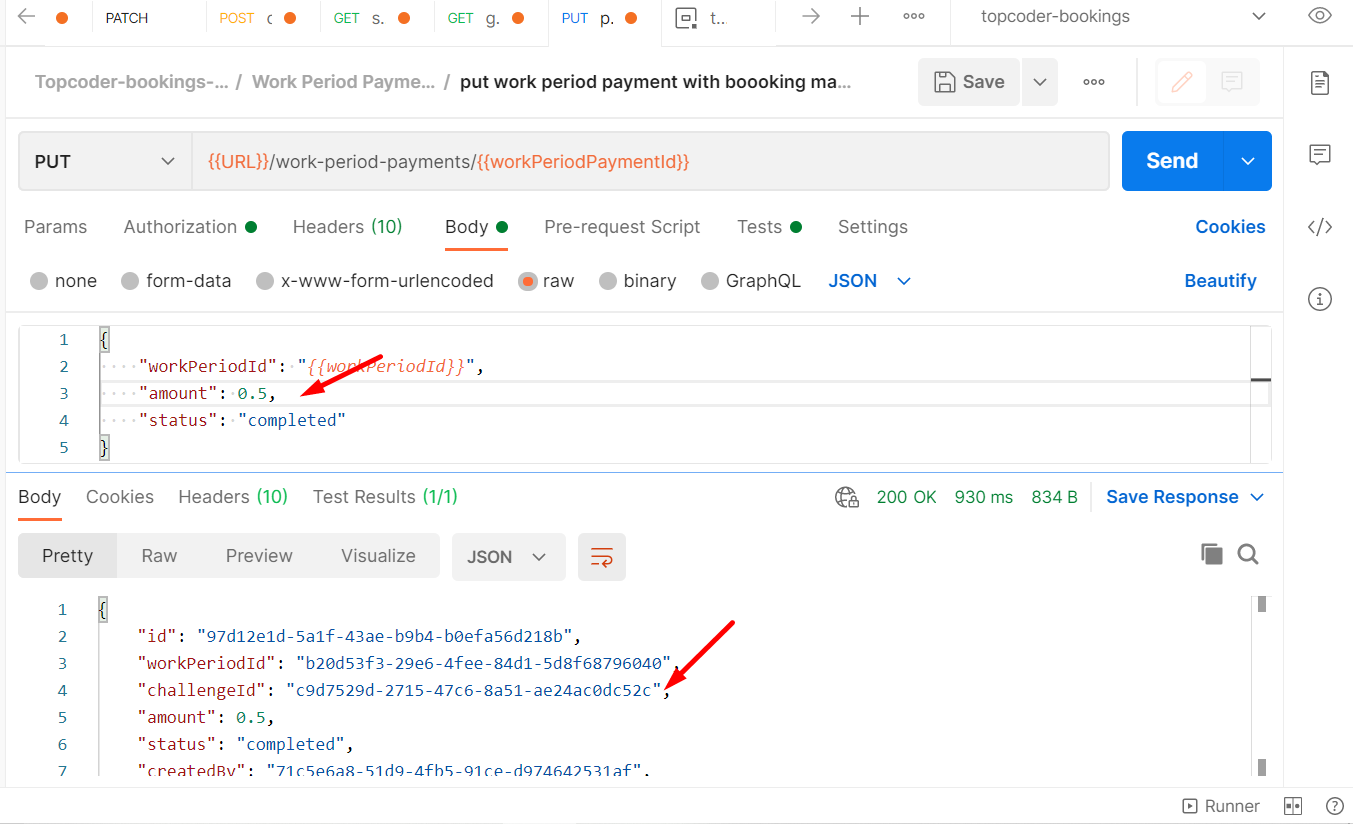1353x824 pixels.
Task: Switch to the Raw response view
Action: (x=158, y=556)
